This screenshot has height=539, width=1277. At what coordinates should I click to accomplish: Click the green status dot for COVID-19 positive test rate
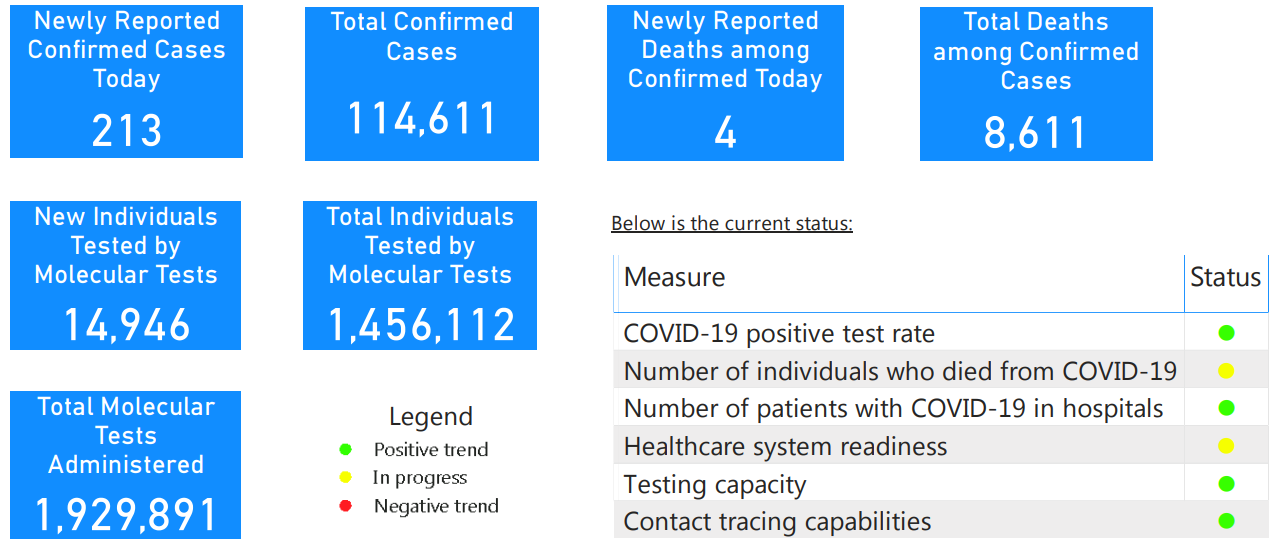(x=1226, y=333)
